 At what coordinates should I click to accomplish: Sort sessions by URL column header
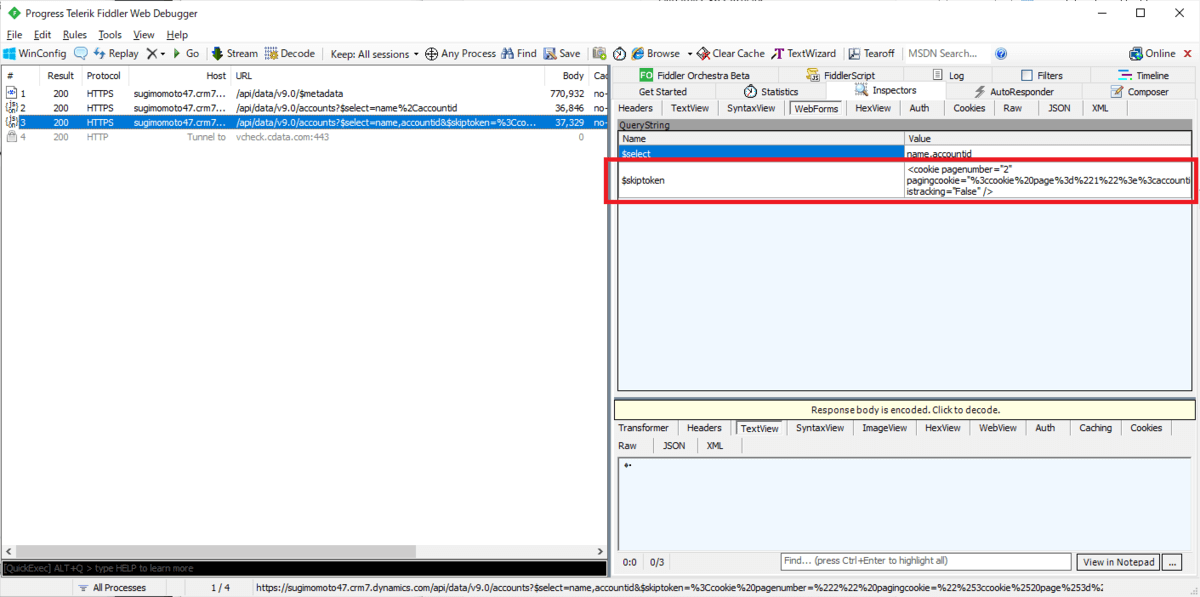pos(388,76)
